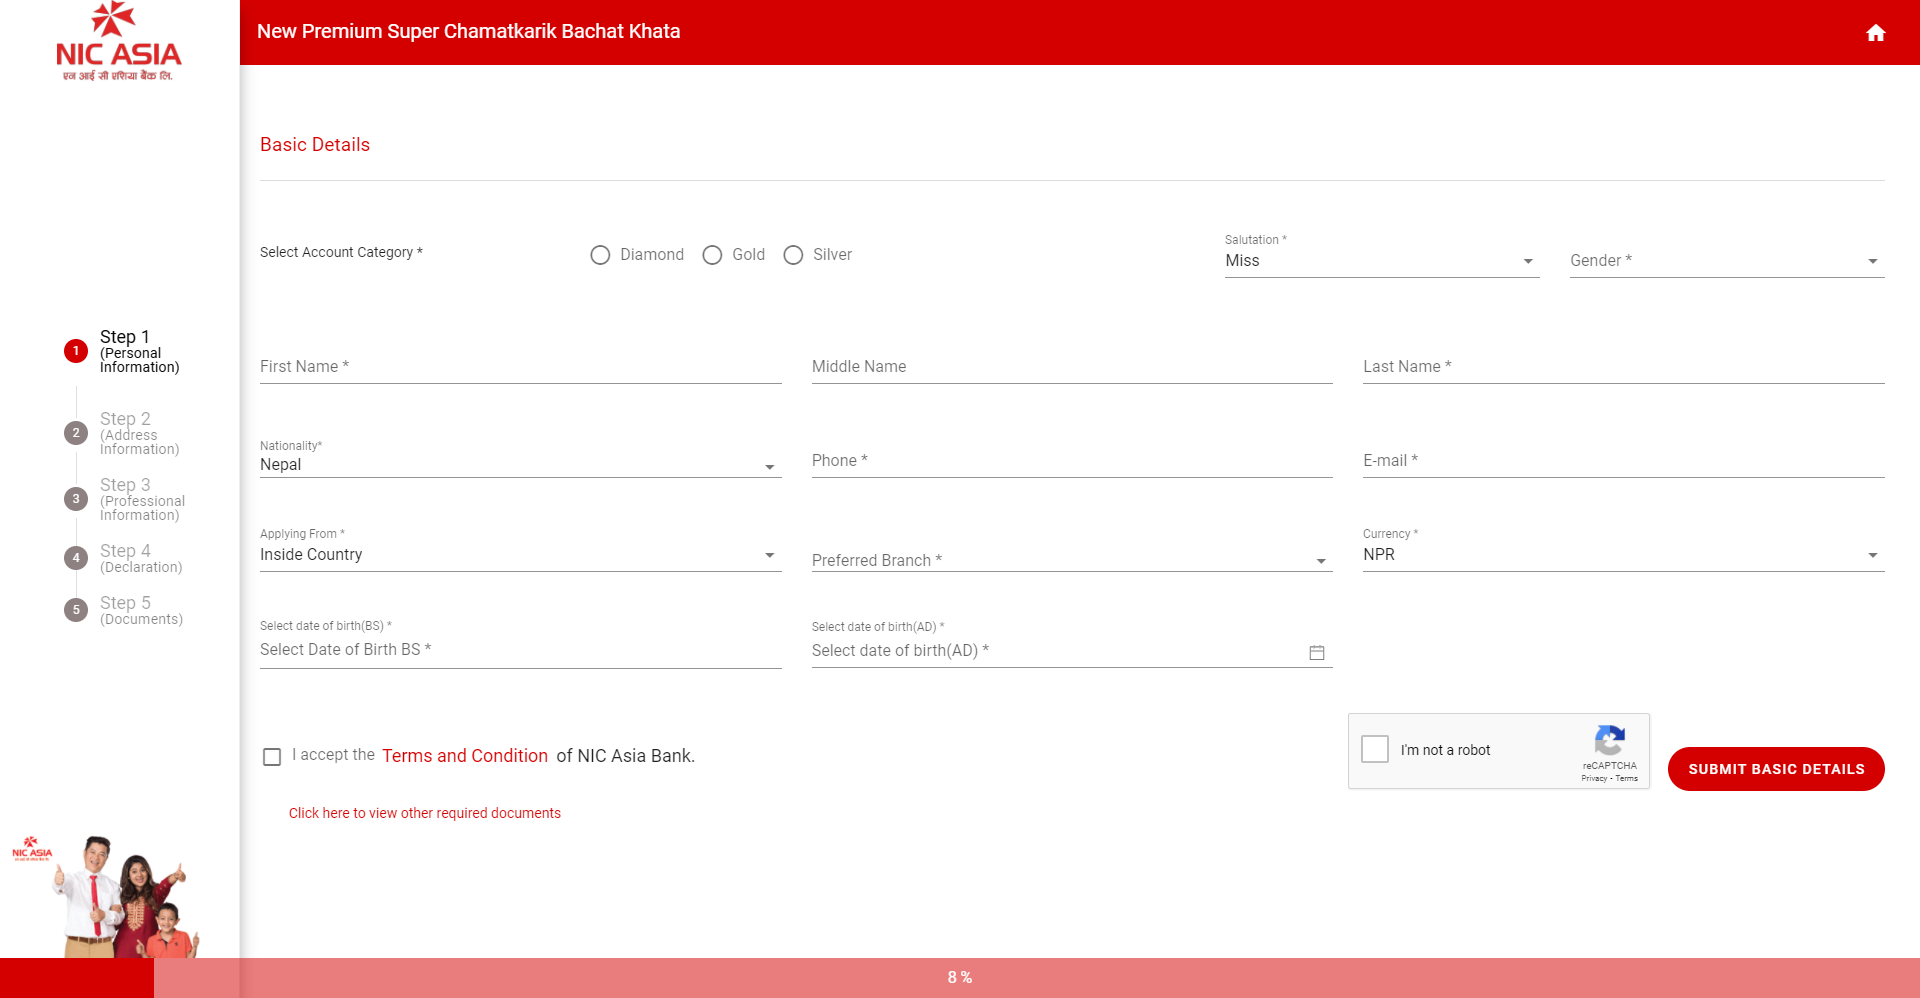
Task: Select step 2 circle icon
Action: (76, 433)
